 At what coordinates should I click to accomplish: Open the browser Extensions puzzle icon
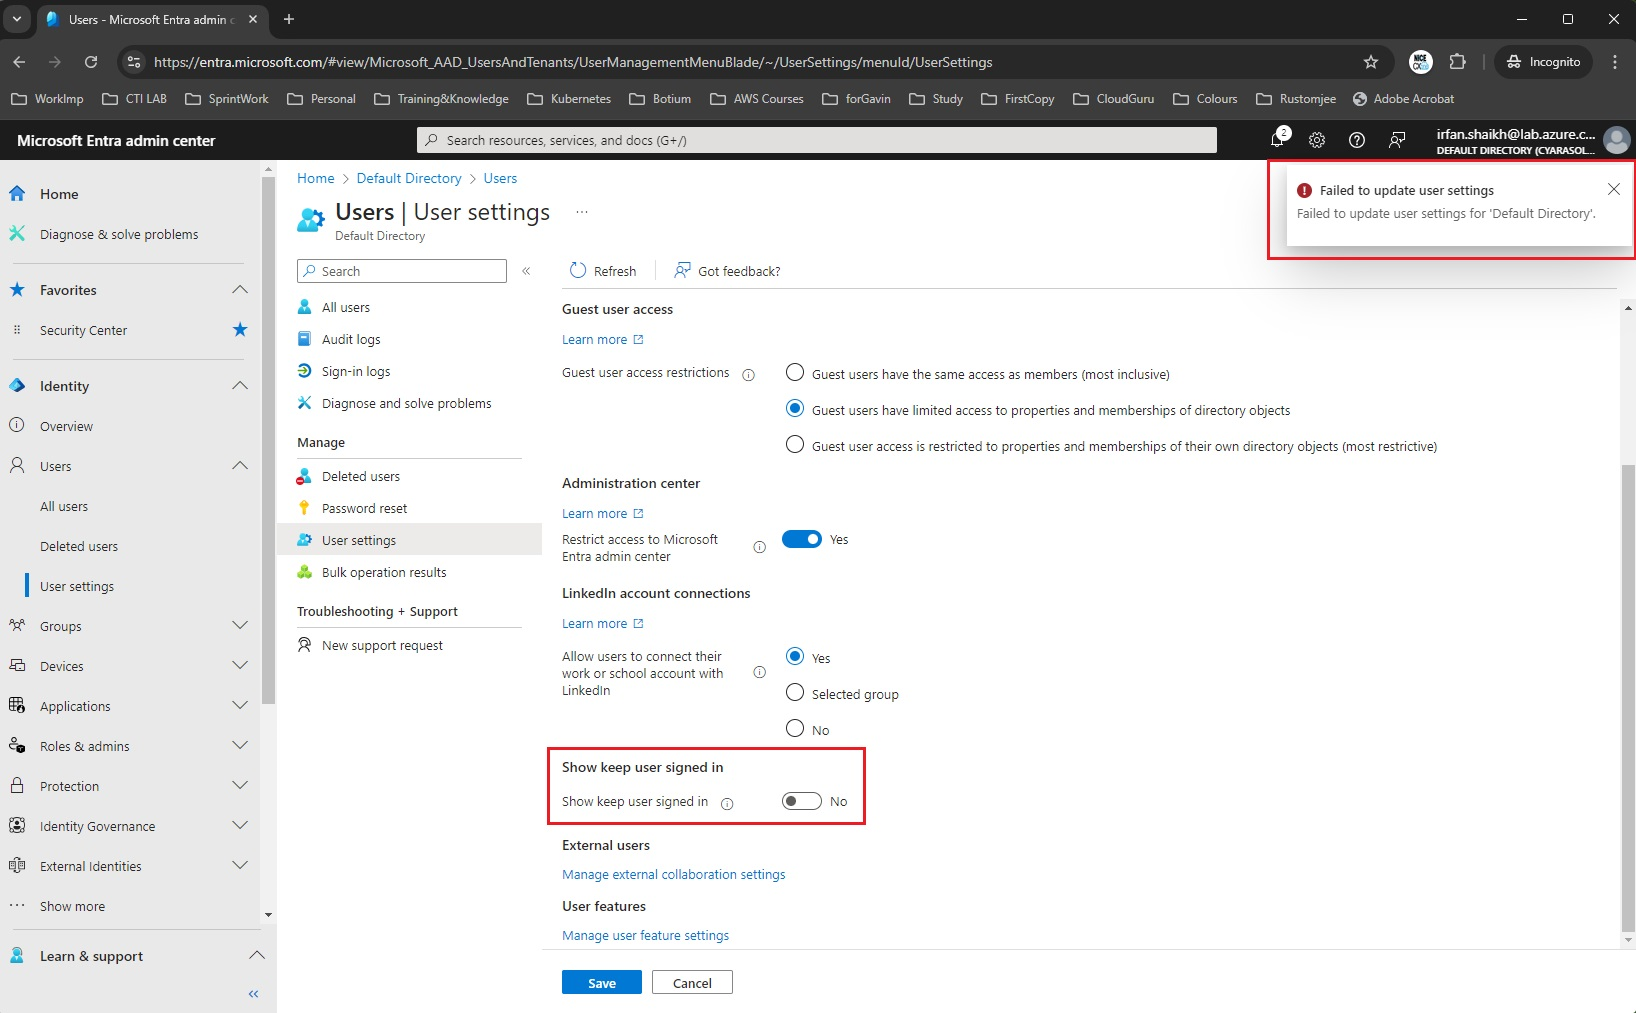click(1458, 62)
